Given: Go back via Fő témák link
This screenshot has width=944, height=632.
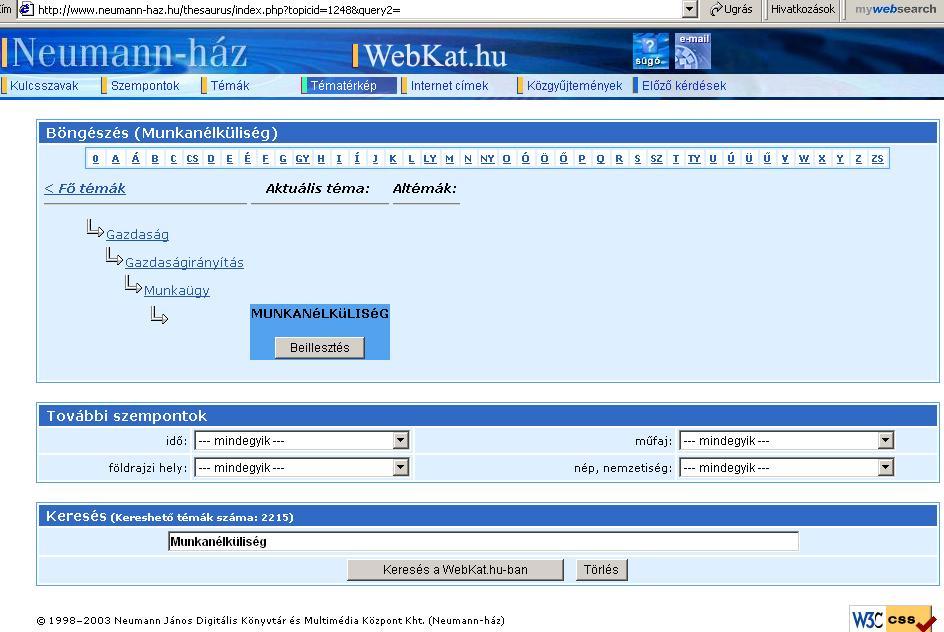Looking at the screenshot, I should point(85,188).
